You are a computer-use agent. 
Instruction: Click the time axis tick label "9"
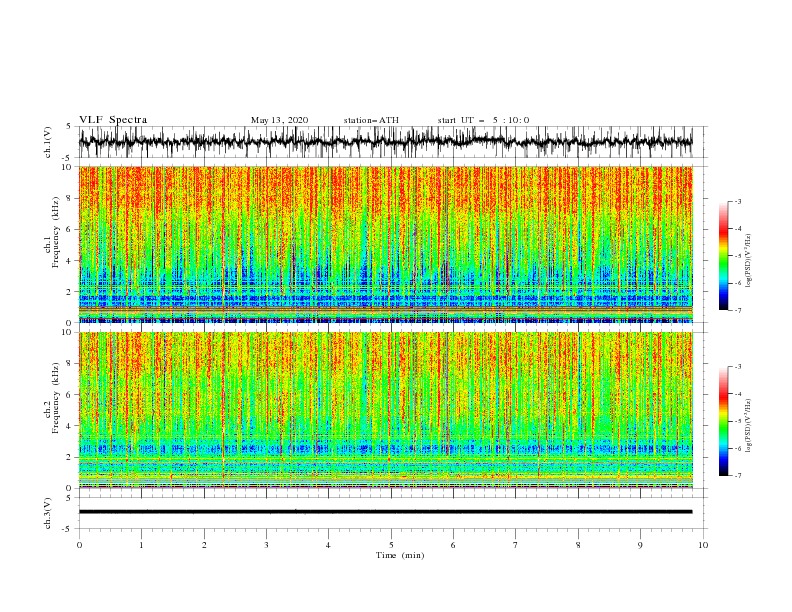pyautogui.click(x=640, y=545)
